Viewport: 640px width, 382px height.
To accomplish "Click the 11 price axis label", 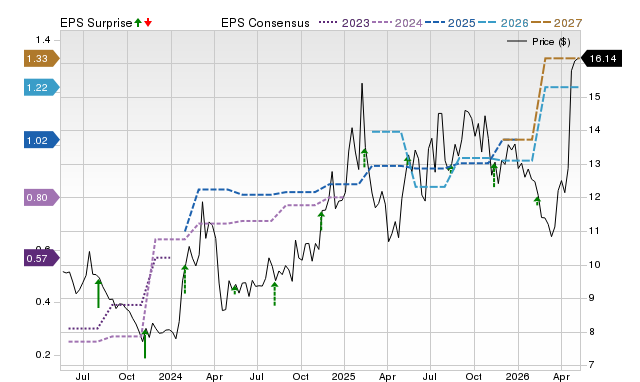I will pyautogui.click(x=594, y=231).
